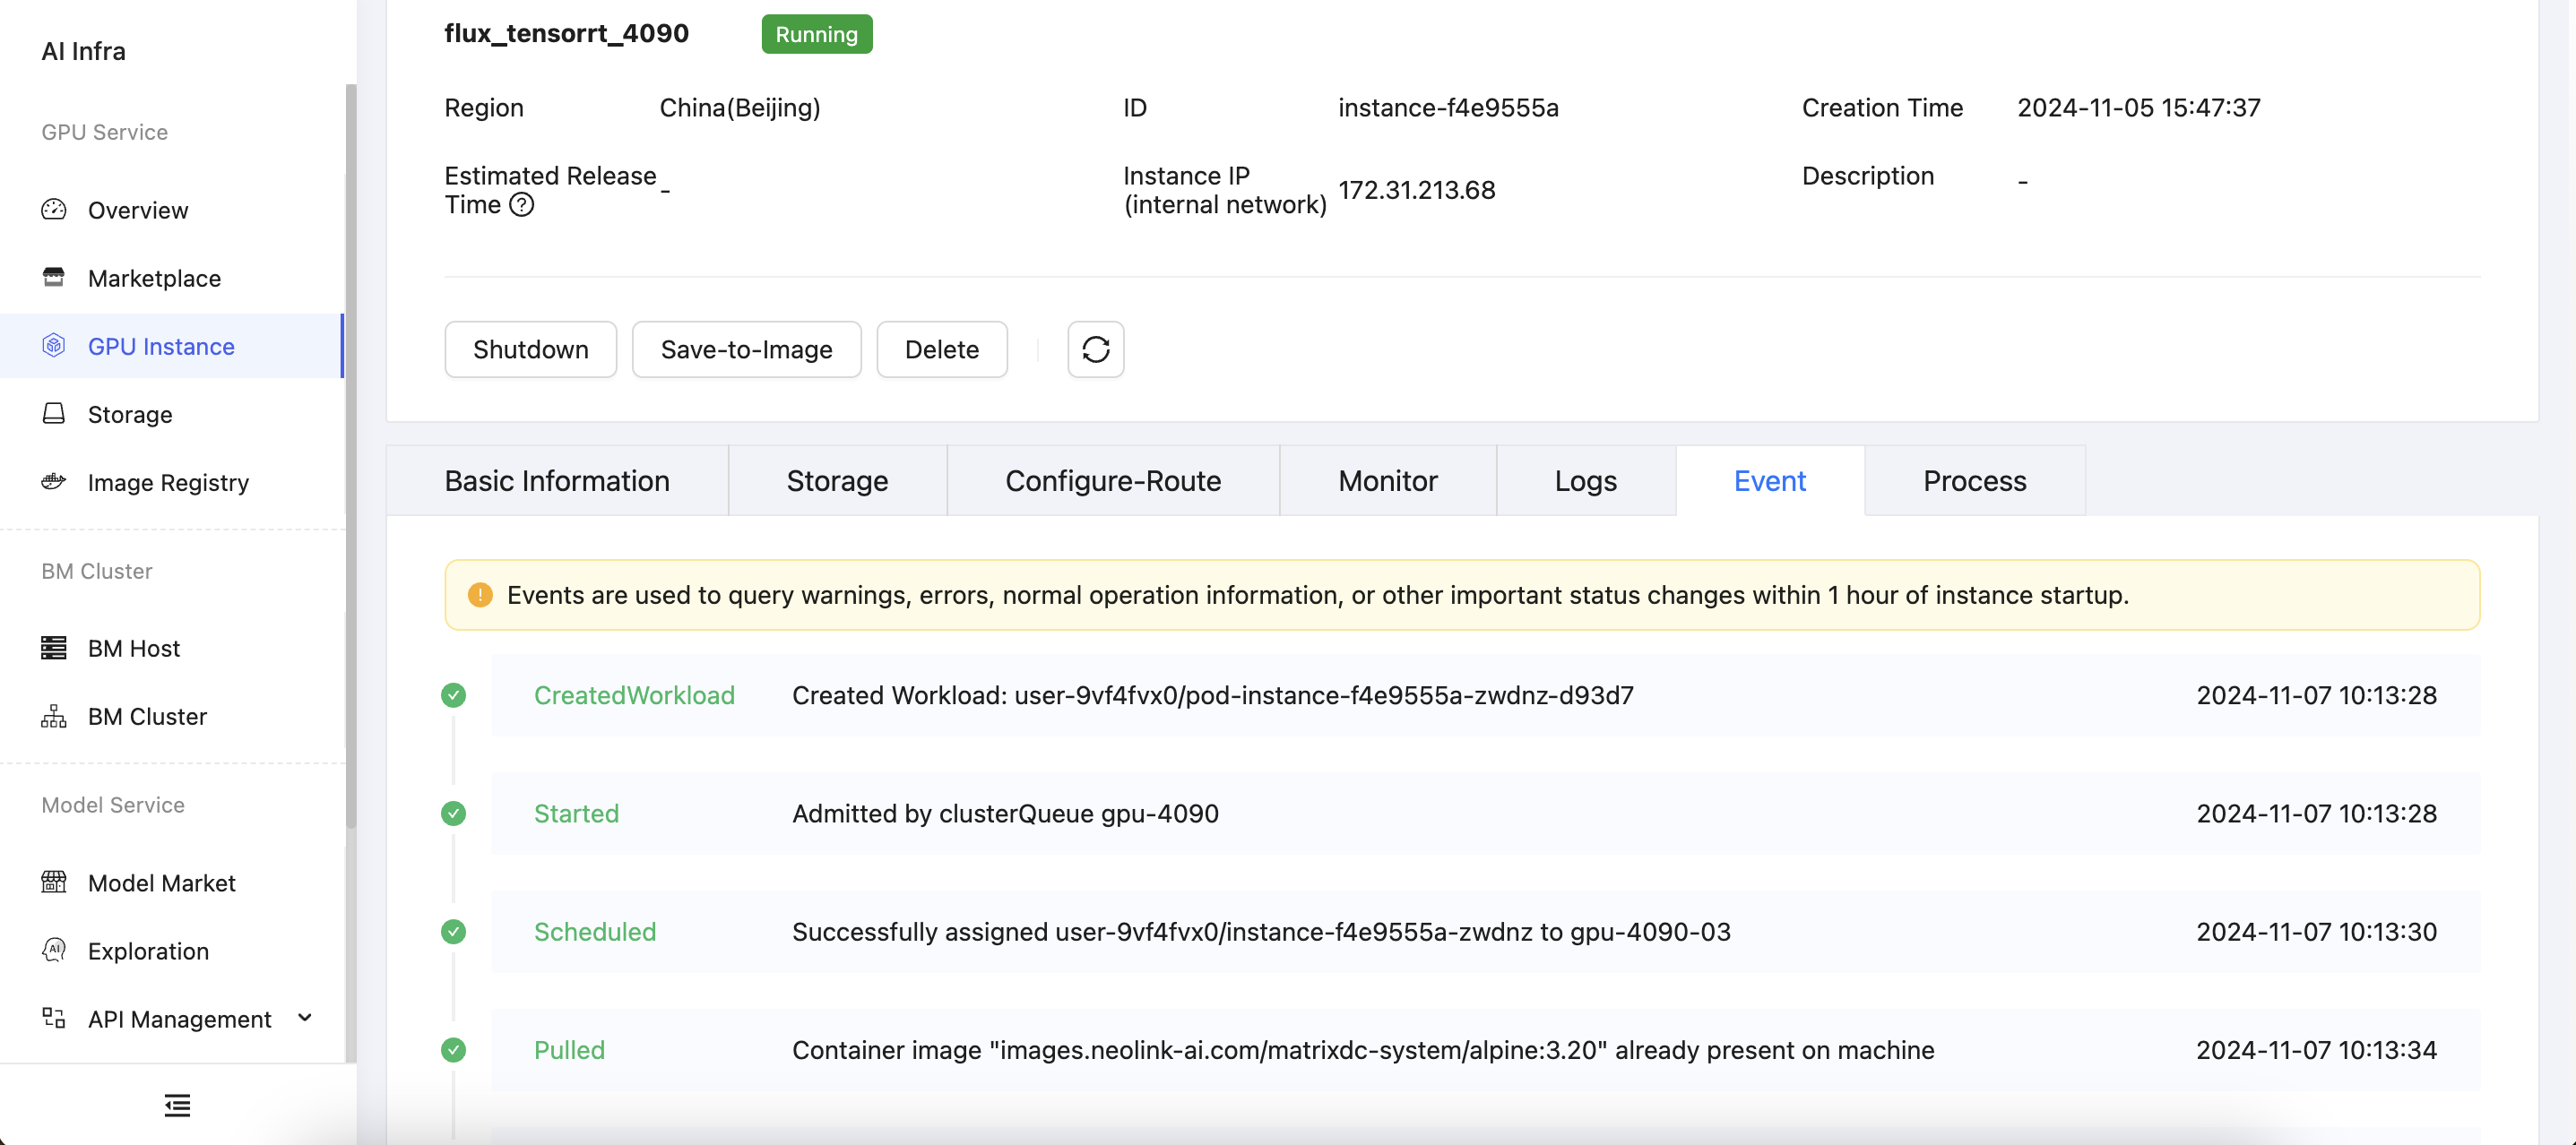The height and width of the screenshot is (1145, 2576).
Task: Switch to the Storage tab
Action: coord(837,481)
